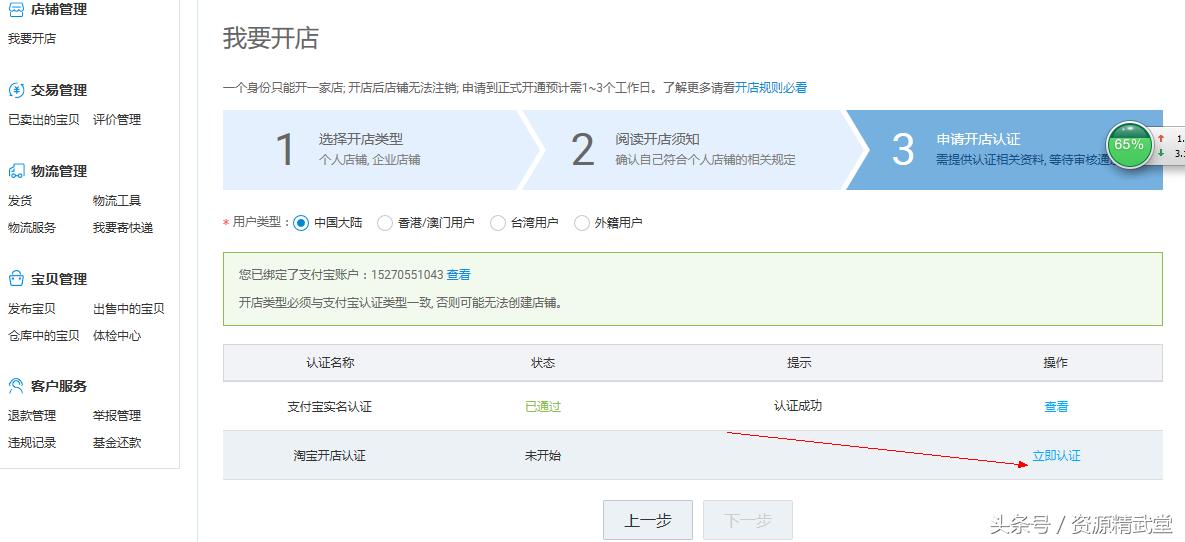Click the 未开始 status cell

[543, 456]
